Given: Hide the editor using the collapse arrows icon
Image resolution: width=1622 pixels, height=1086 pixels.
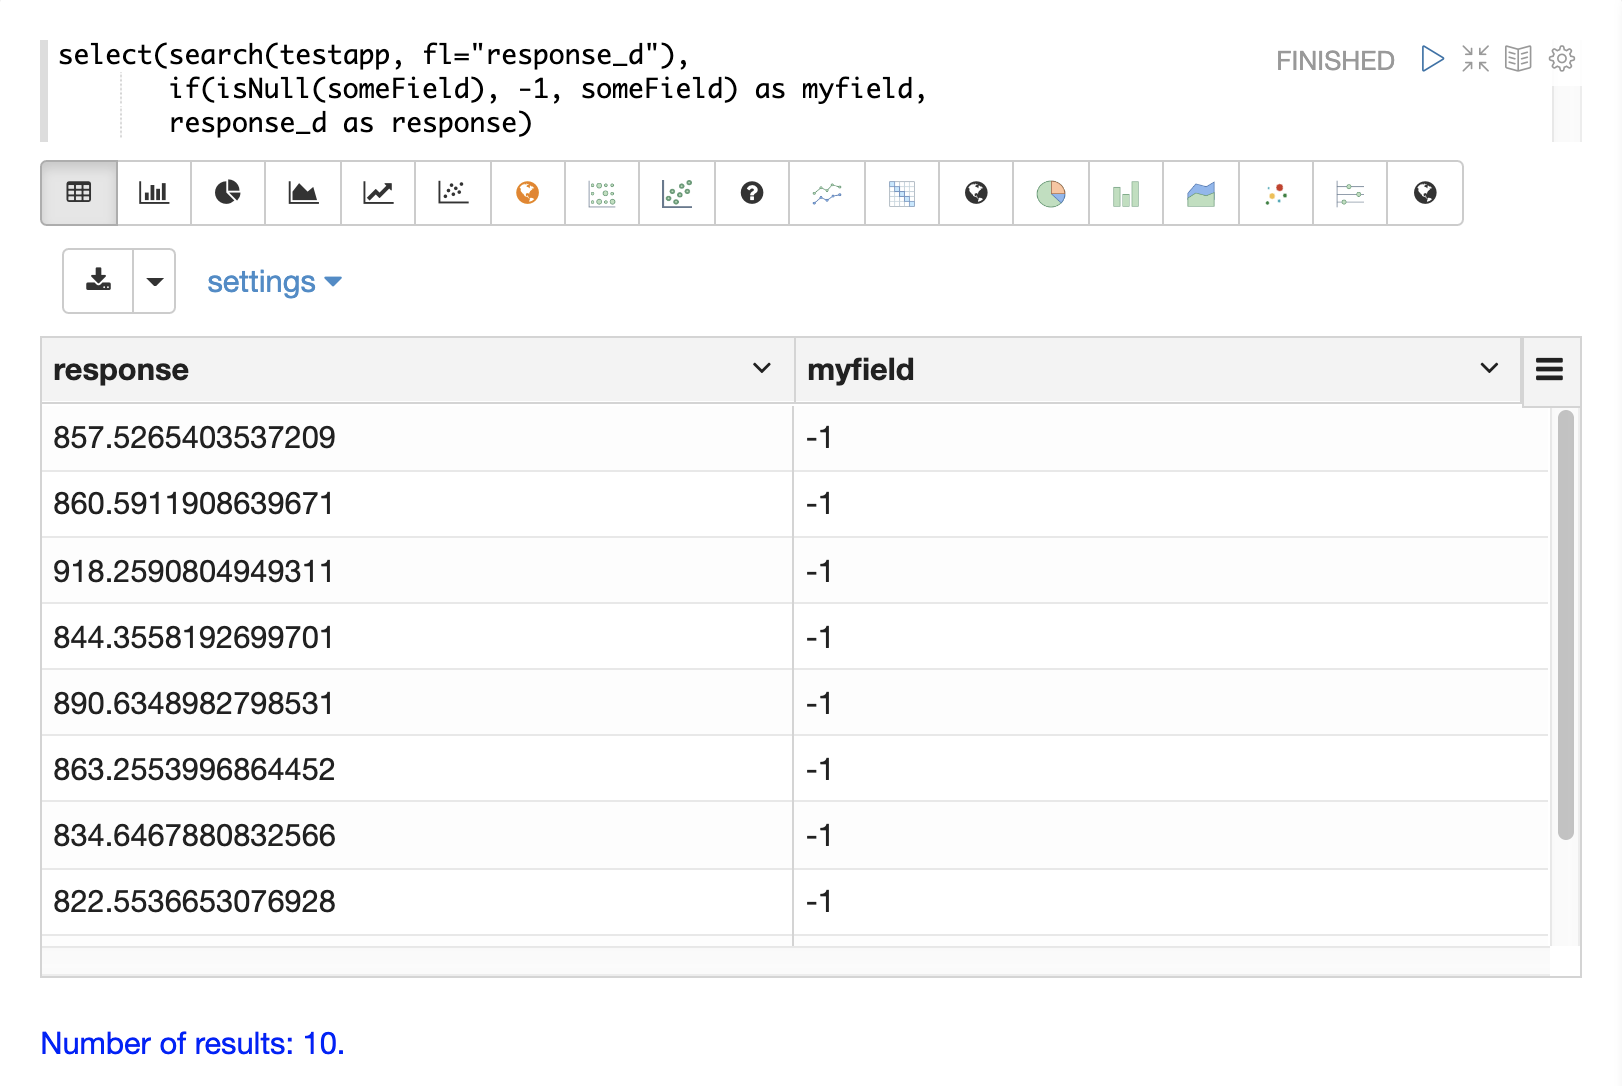Looking at the screenshot, I should tap(1475, 59).
